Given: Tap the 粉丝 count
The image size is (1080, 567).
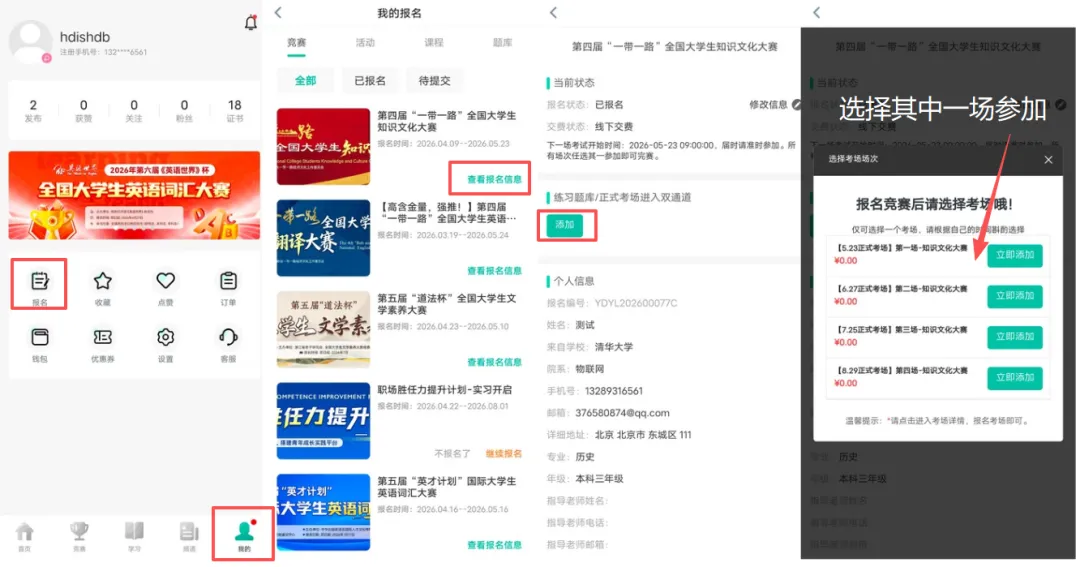Looking at the screenshot, I should [x=184, y=110].
